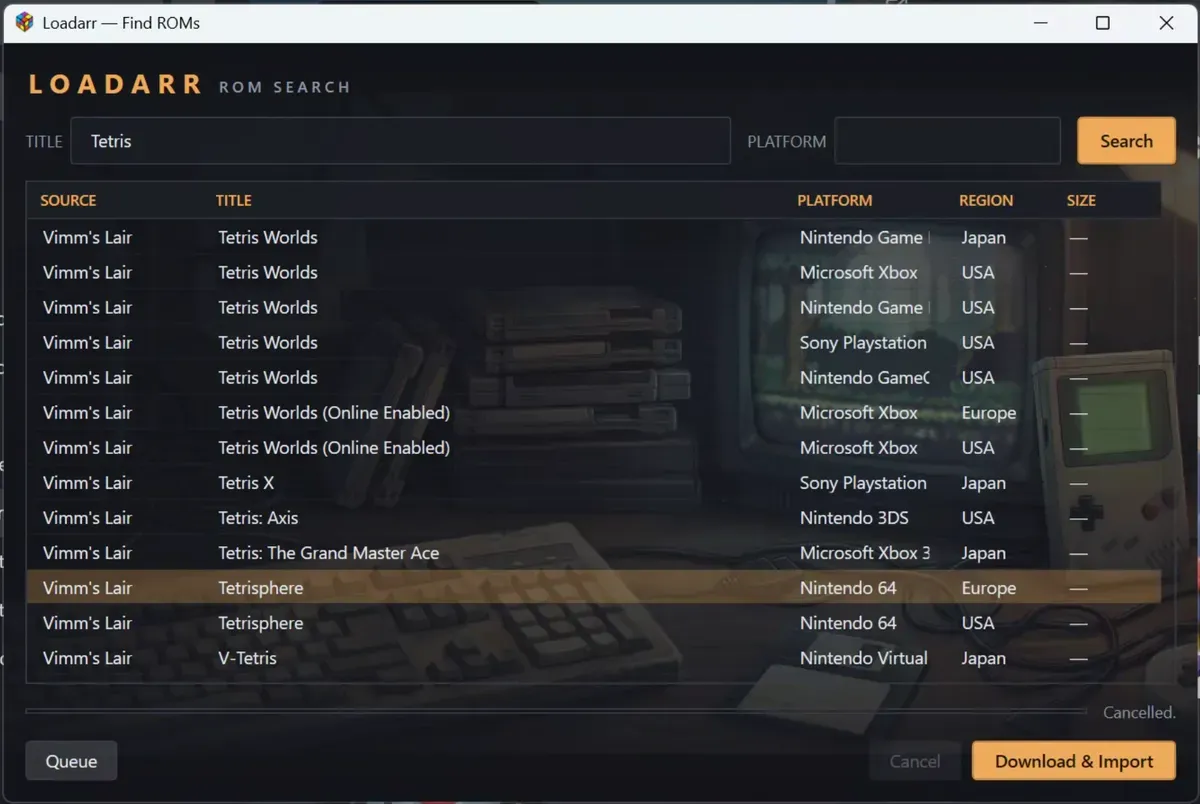Screen dimensions: 1200x804
Task: Select the Tetris X row
Action: coord(594,482)
